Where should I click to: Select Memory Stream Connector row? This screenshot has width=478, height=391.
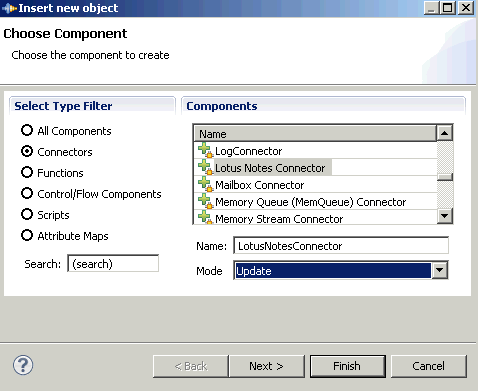click(x=315, y=218)
